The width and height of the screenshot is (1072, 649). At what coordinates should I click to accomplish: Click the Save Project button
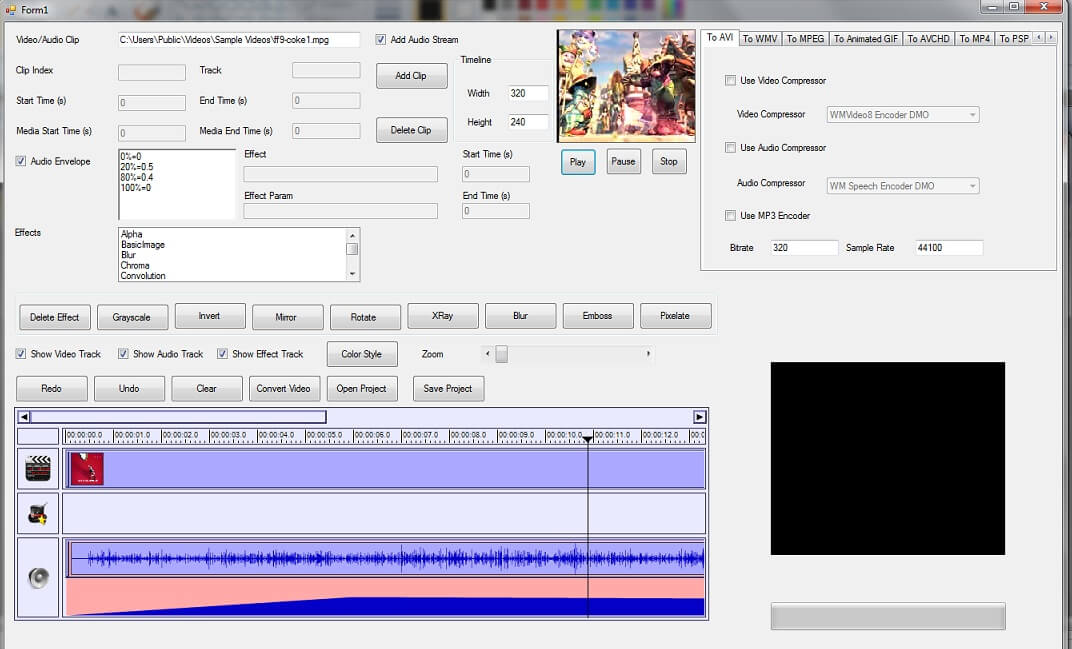[448, 389]
